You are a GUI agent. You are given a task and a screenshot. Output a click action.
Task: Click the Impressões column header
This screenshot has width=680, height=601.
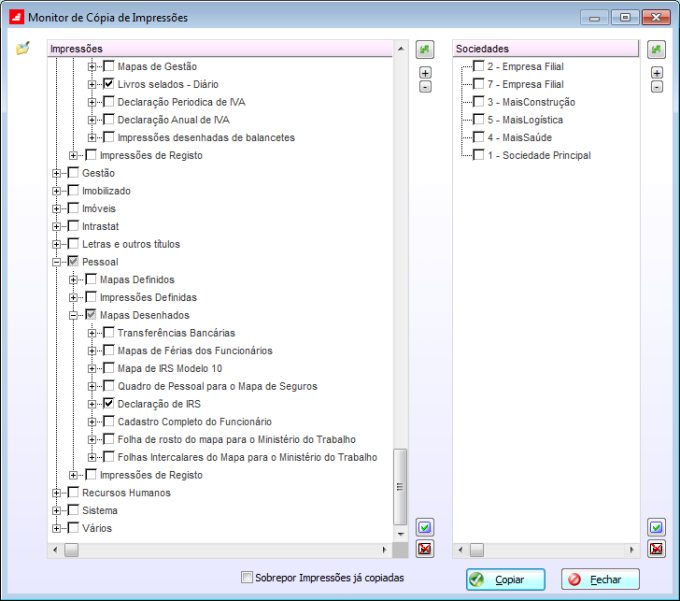tap(220, 49)
